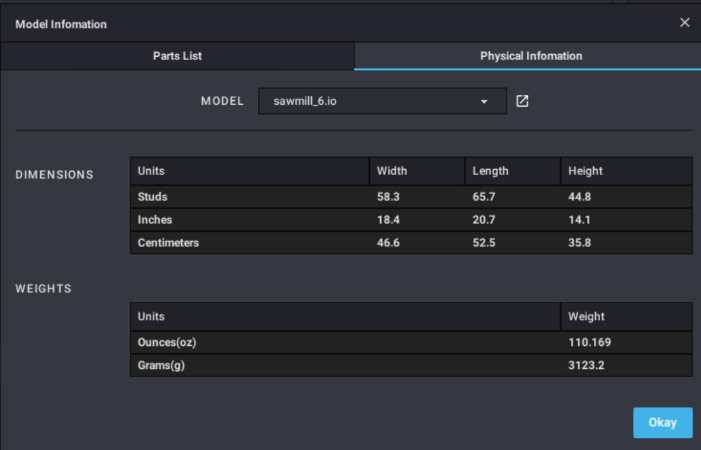Image resolution: width=701 pixels, height=450 pixels.
Task: Click the 110.169 ounces weight value
Action: 591,343
